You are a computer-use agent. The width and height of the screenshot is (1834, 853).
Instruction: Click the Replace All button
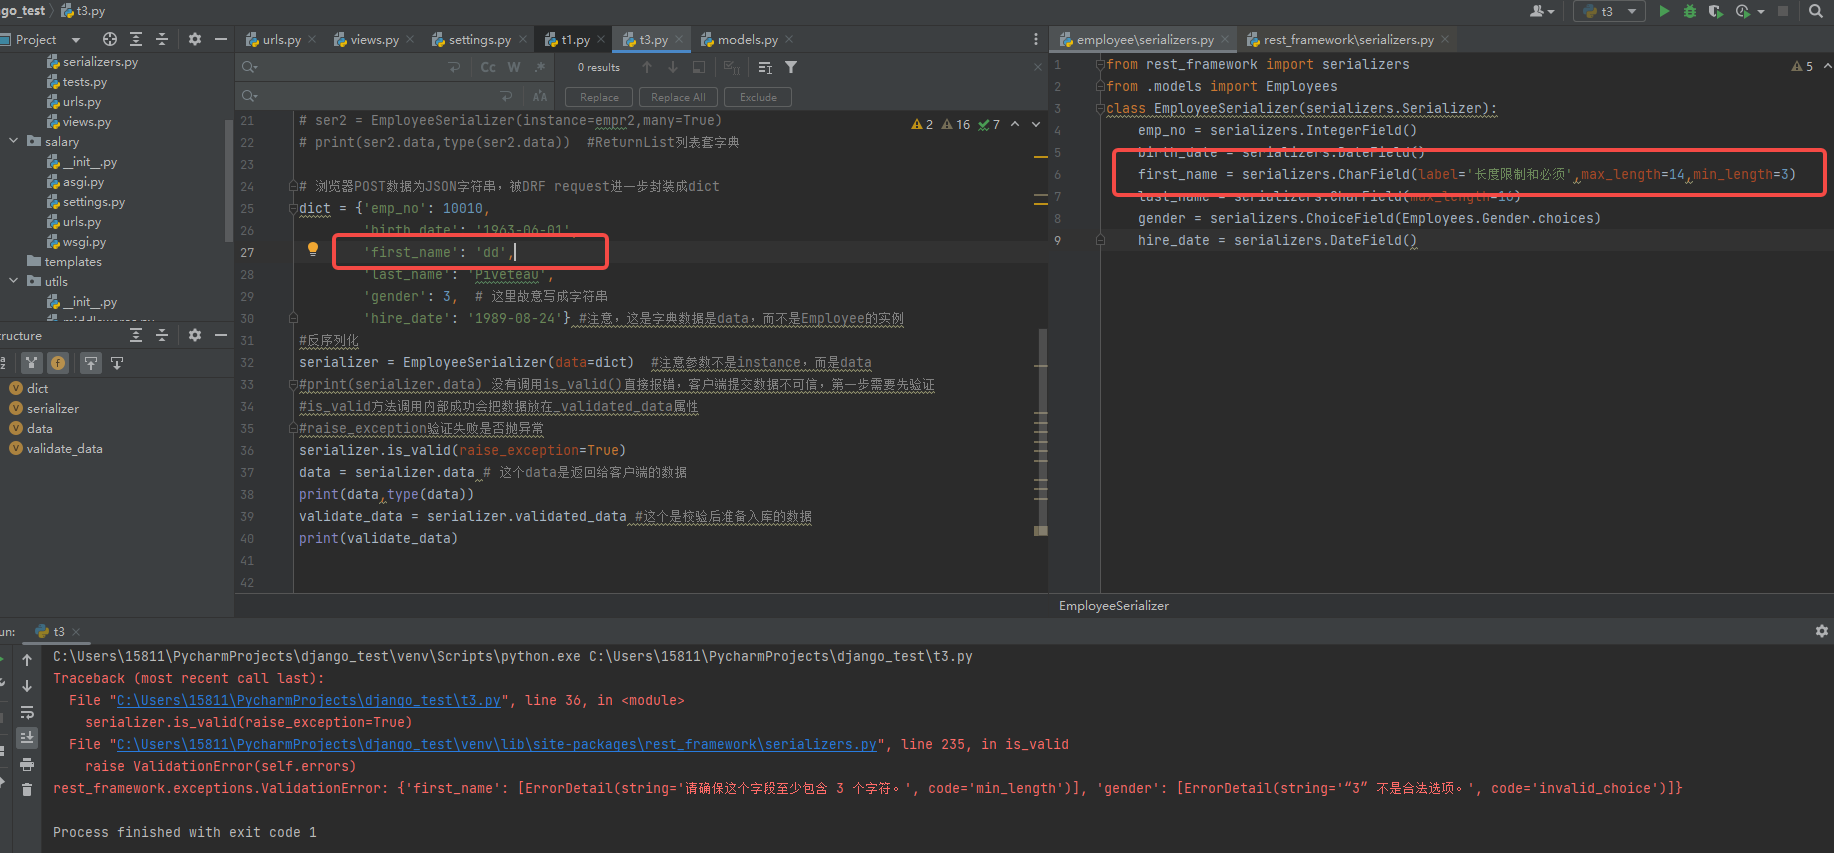[678, 97]
